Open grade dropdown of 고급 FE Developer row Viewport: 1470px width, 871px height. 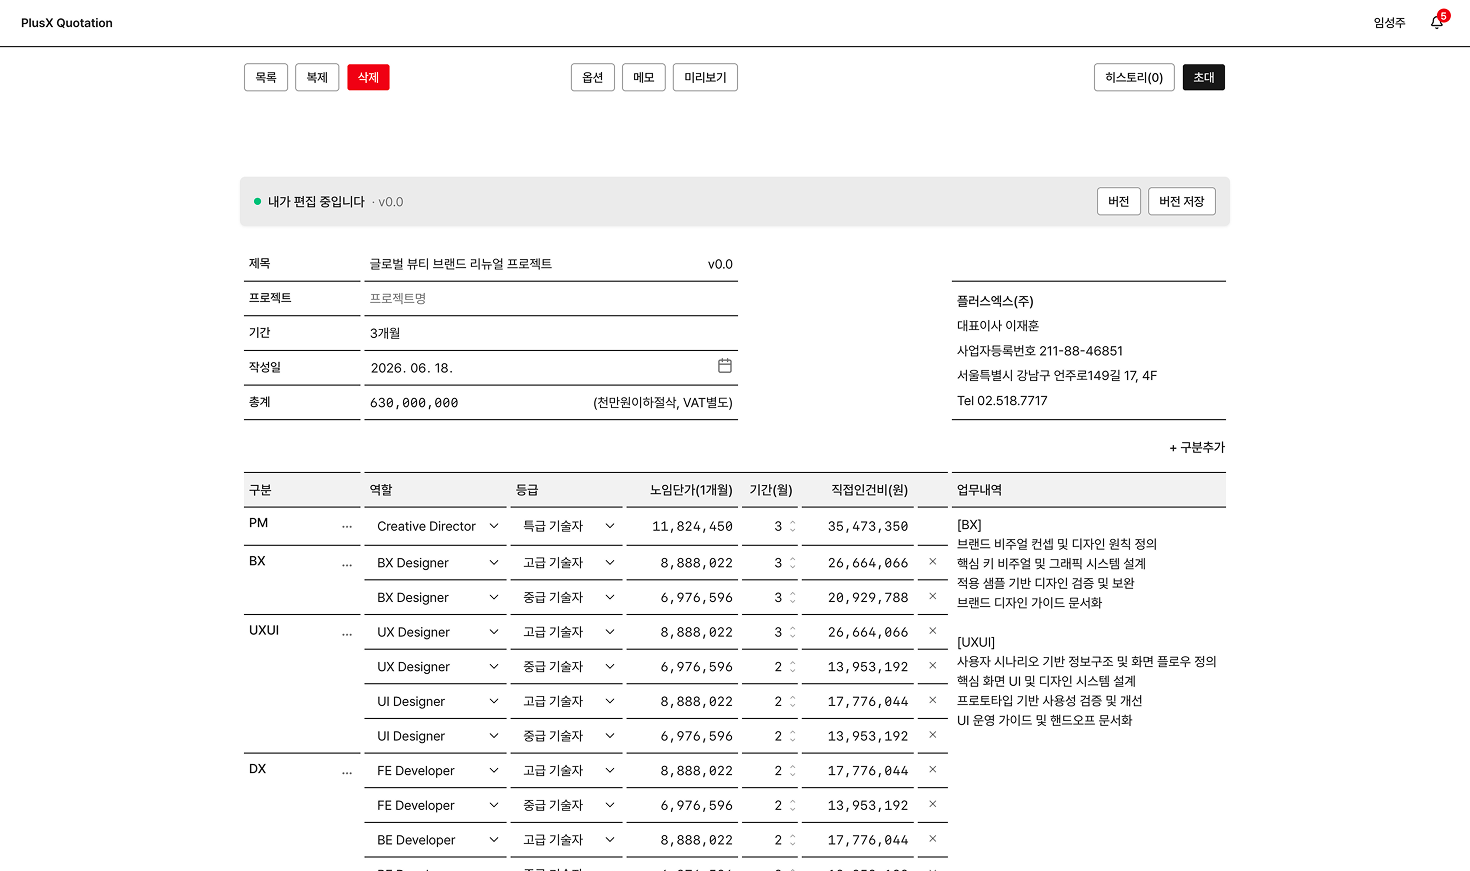[567, 771]
